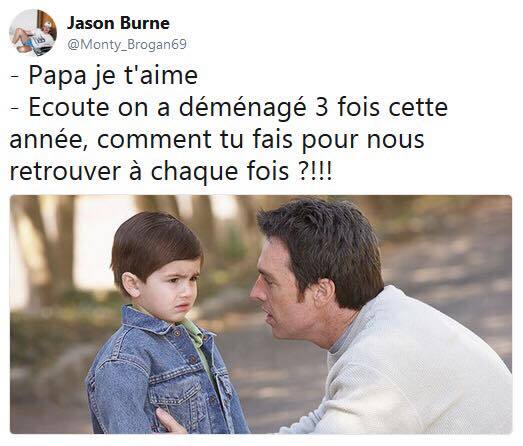The image size is (523, 446).
Task: Click the number '3' in the tweet text
Action: [x=322, y=108]
